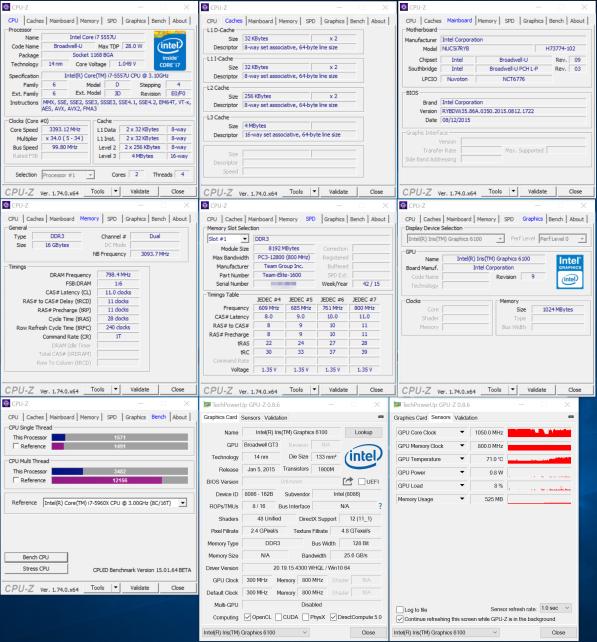Open the GPU selector dropdown in Graphics Card window
The image size is (597, 642).
256,633
